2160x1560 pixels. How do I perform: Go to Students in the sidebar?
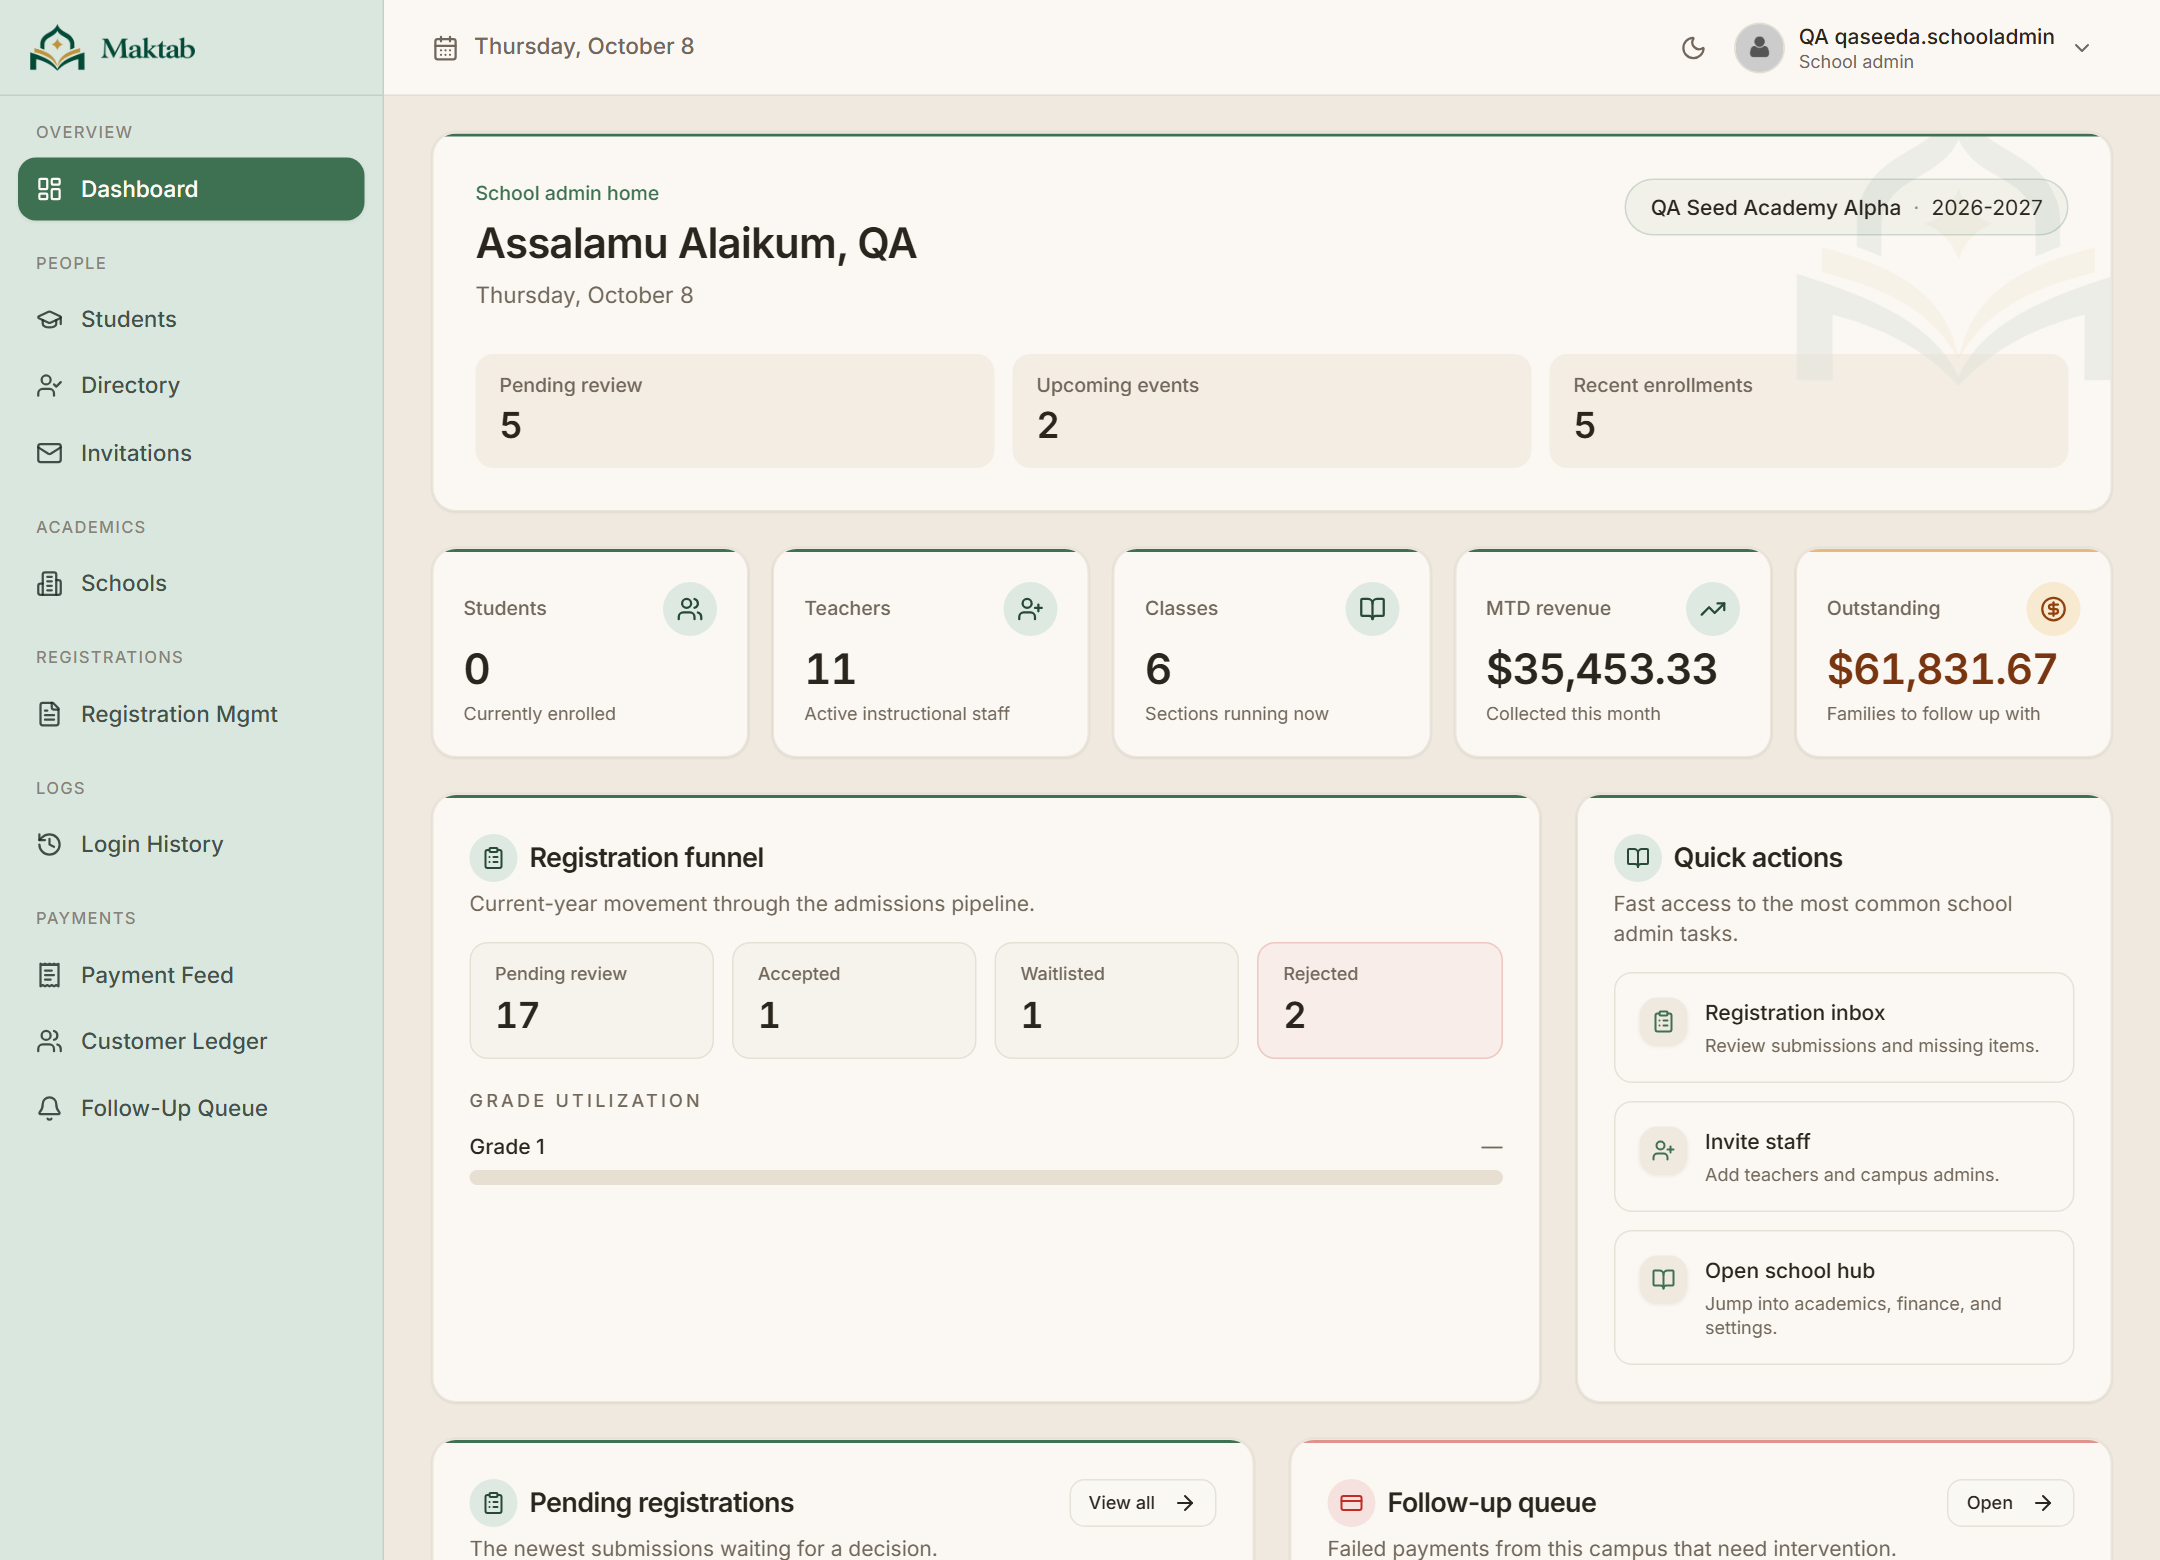point(191,319)
